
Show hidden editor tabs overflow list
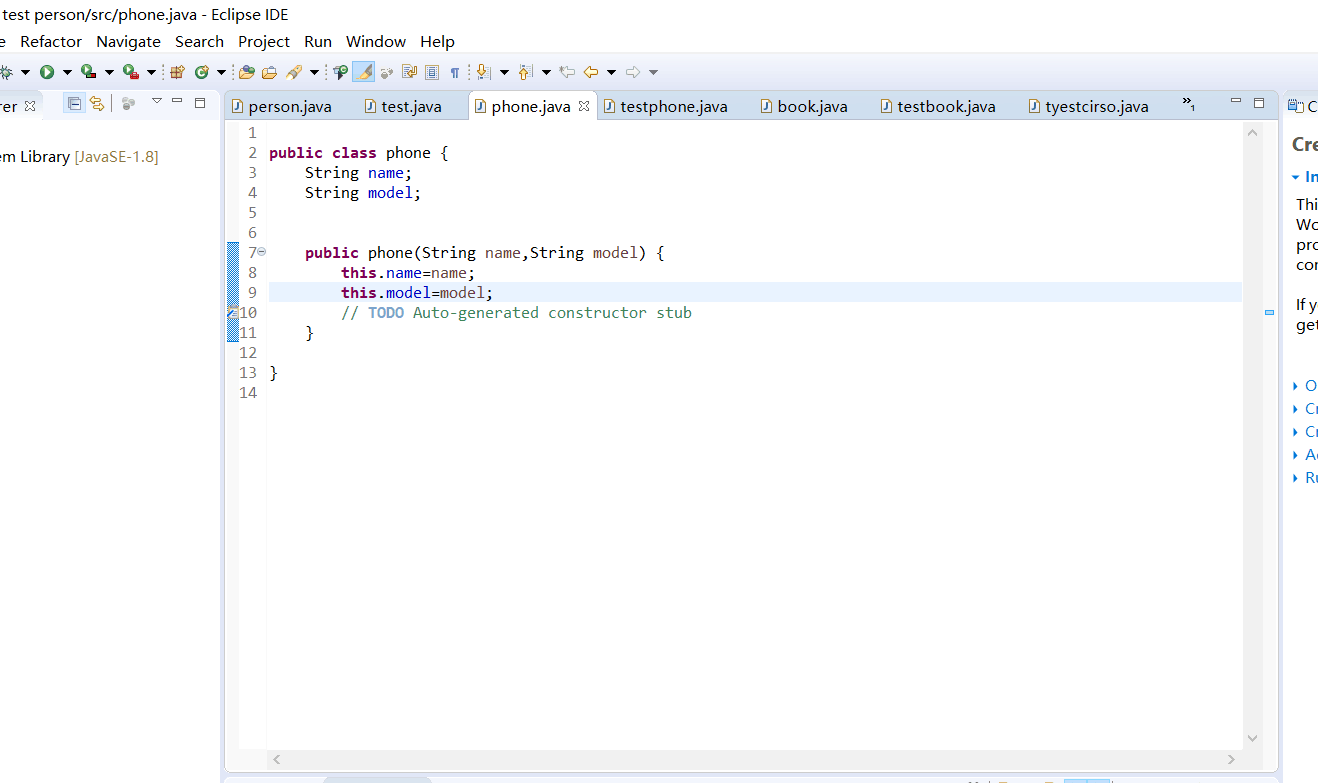pyautogui.click(x=1188, y=104)
